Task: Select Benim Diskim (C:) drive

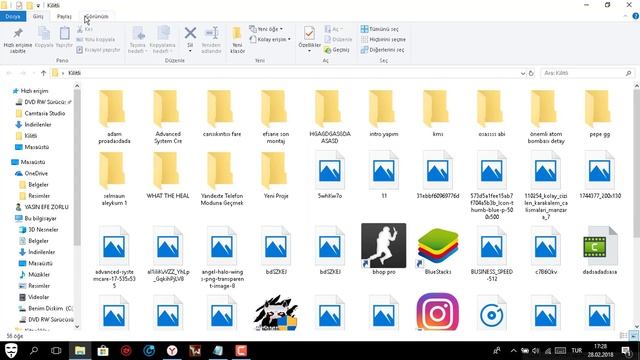Action: 51,308
